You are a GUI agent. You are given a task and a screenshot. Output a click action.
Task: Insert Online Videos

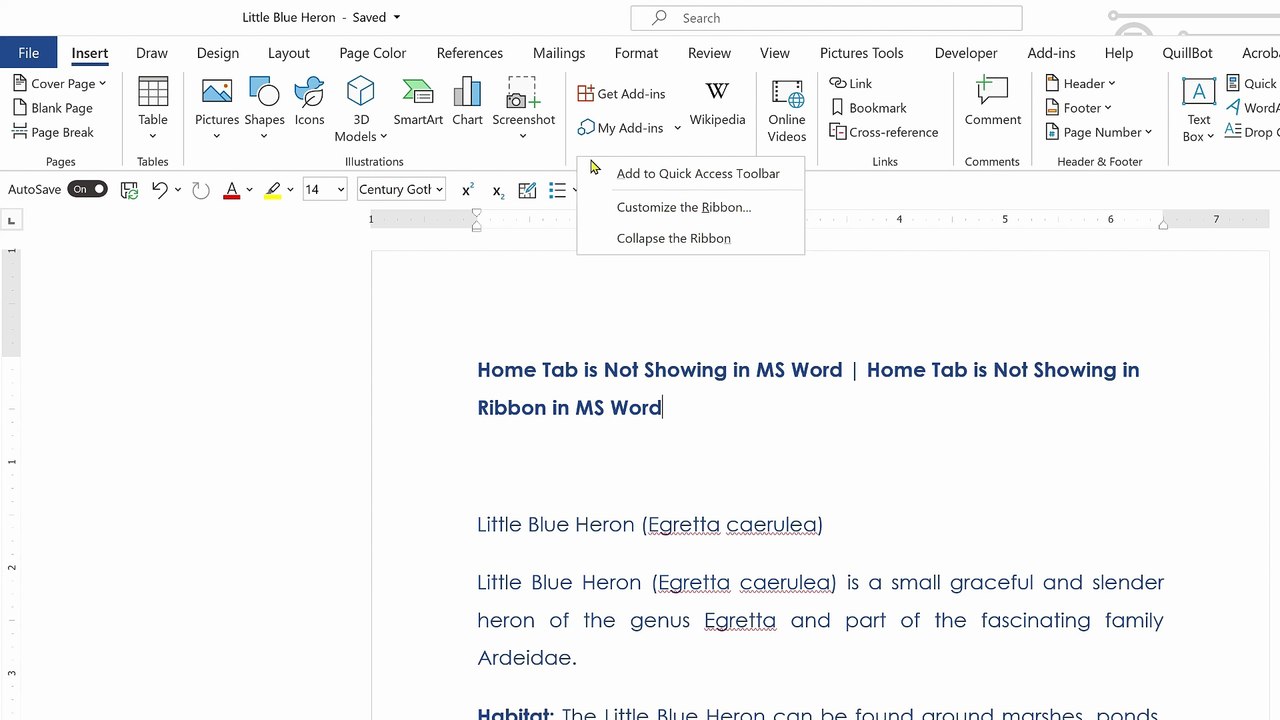click(x=787, y=110)
